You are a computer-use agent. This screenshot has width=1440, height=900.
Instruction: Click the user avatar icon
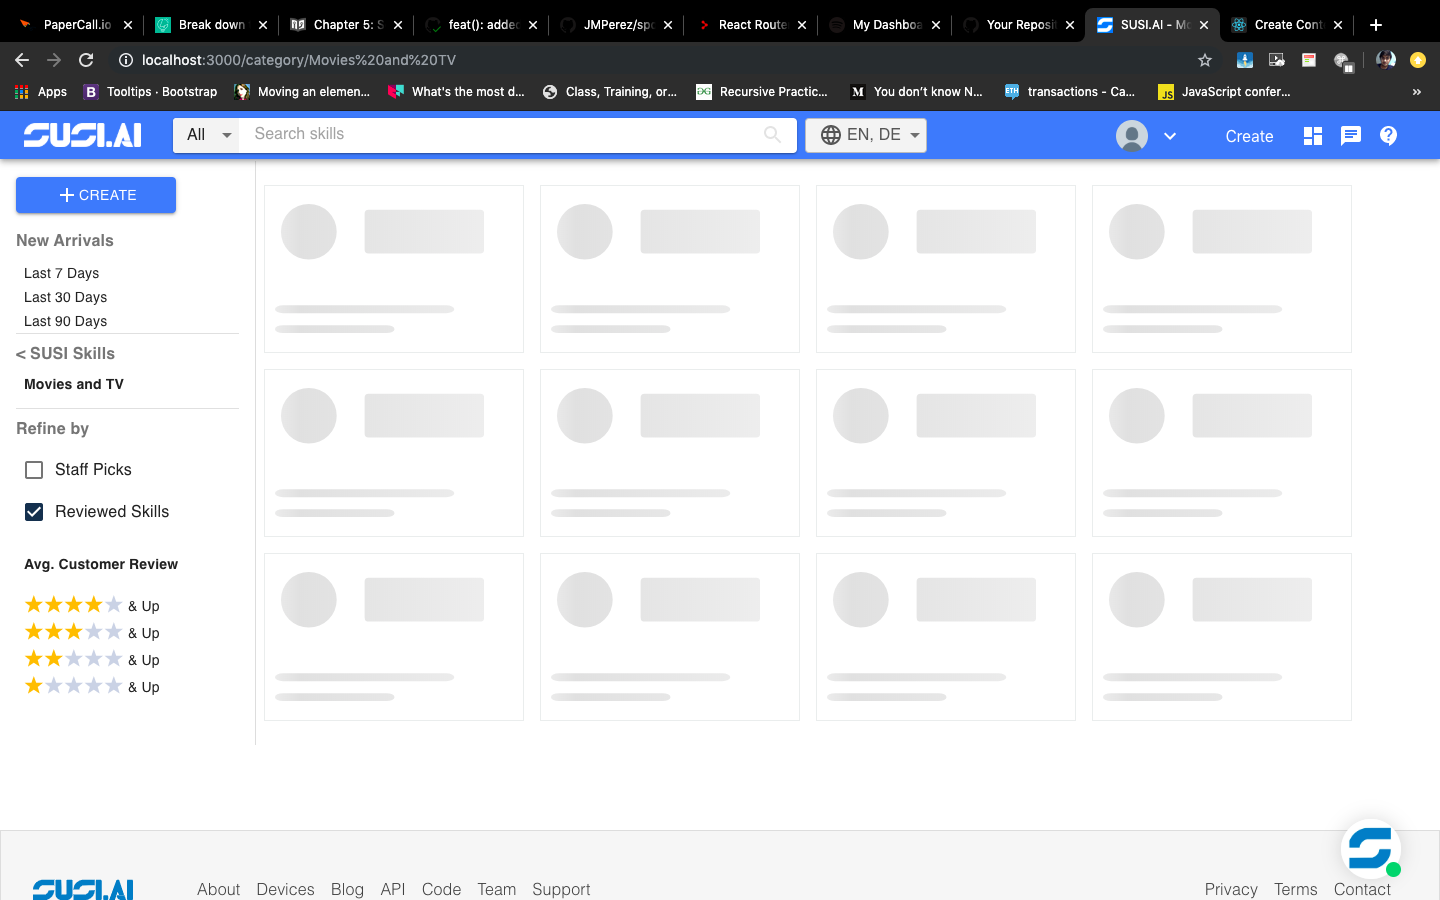coord(1130,136)
